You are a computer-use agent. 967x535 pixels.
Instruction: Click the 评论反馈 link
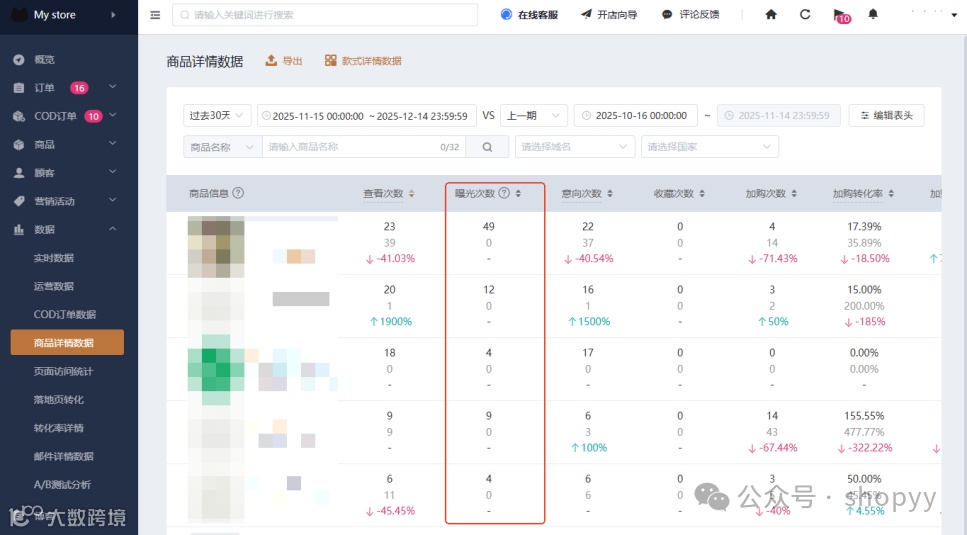pos(699,15)
